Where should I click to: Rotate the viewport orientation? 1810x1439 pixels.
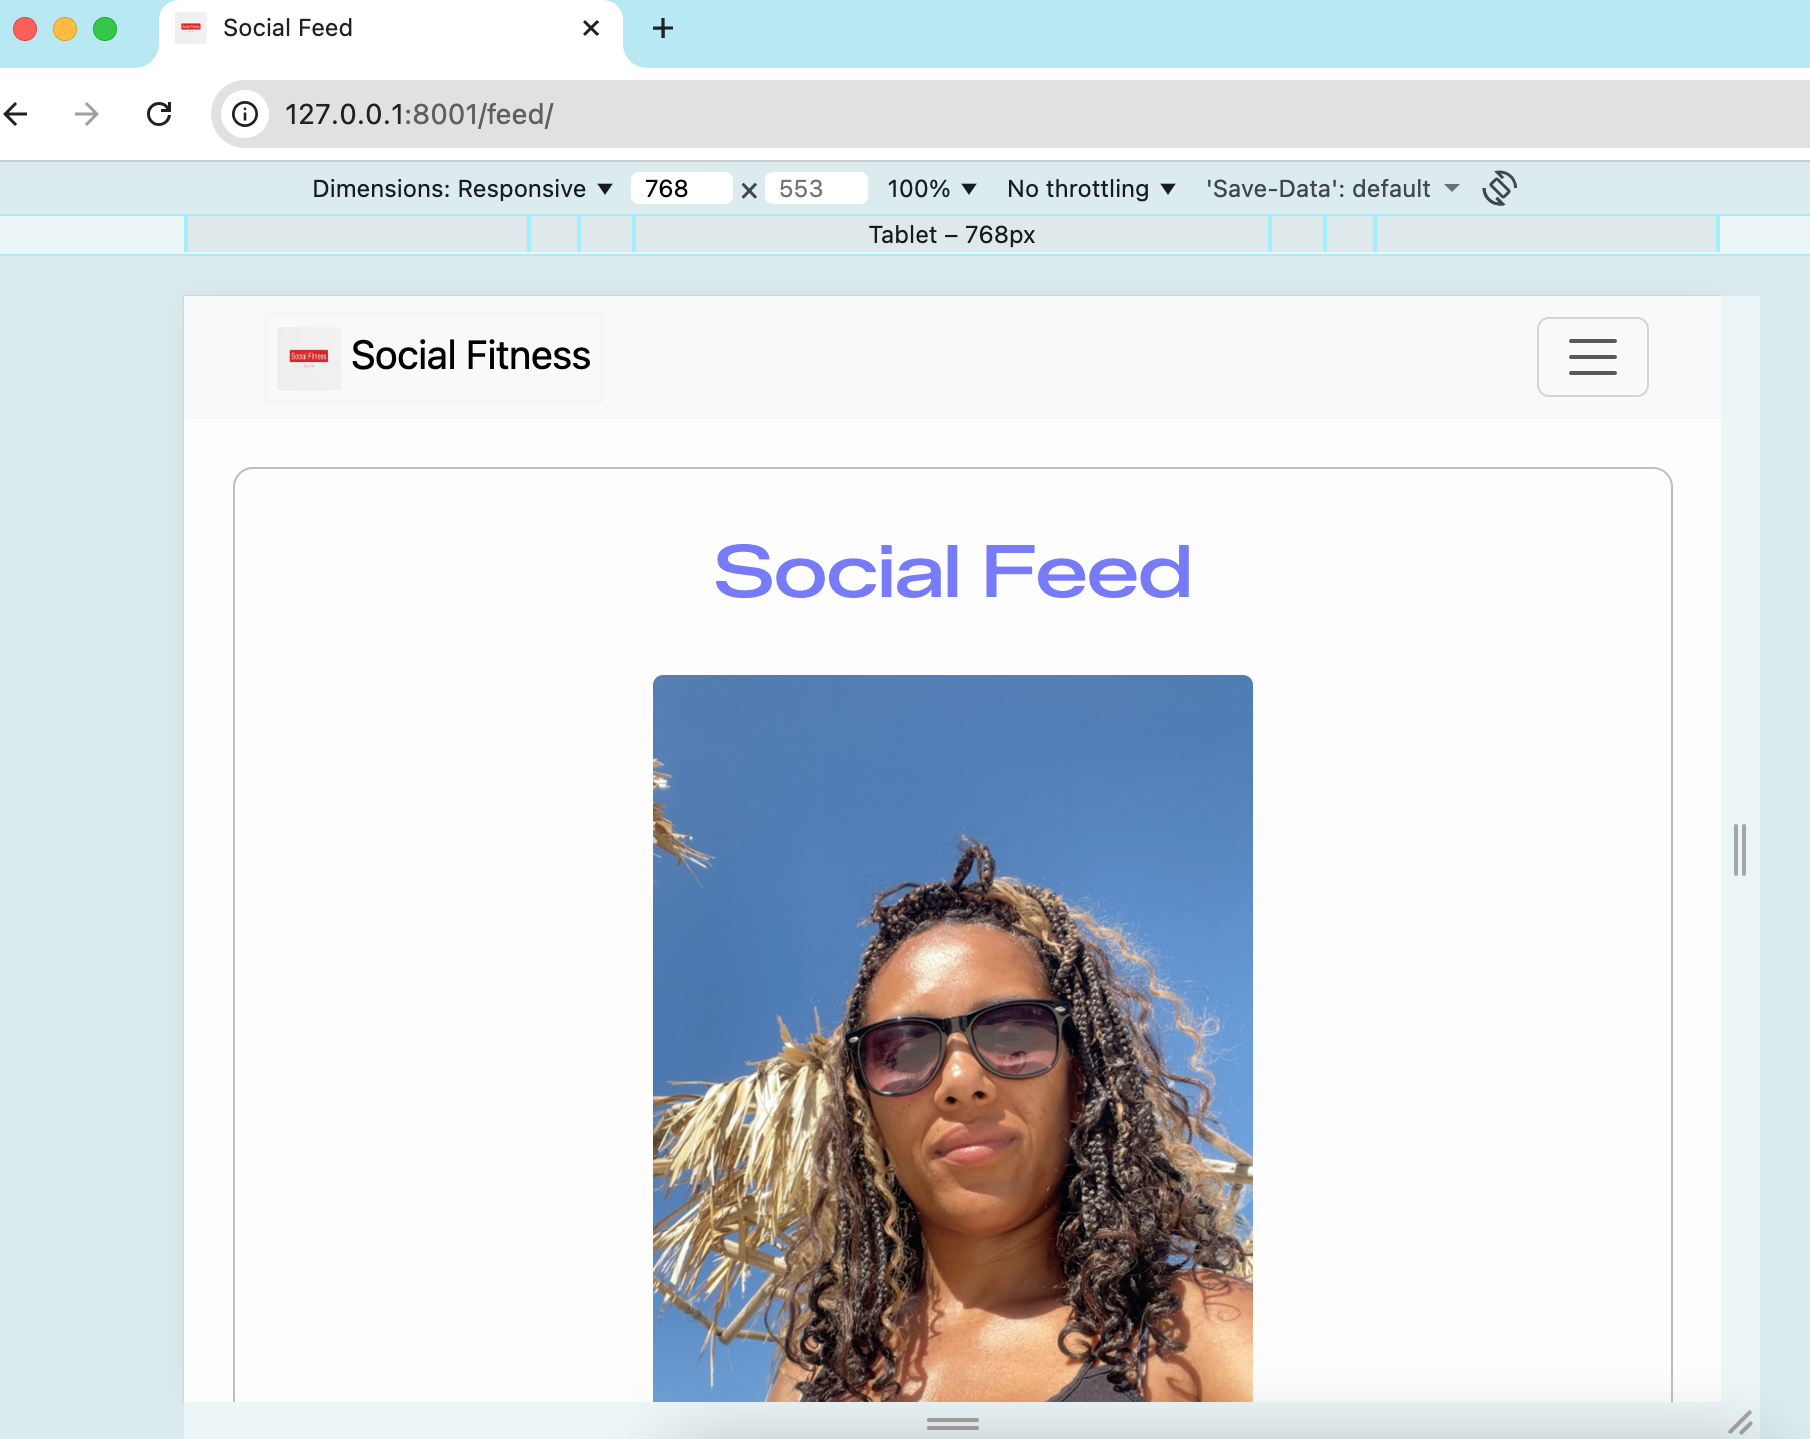(x=1499, y=188)
